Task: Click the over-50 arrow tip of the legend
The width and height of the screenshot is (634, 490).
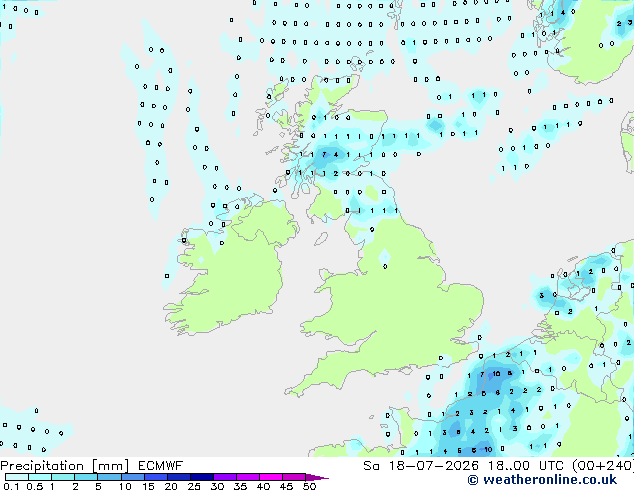Action: coord(317,477)
